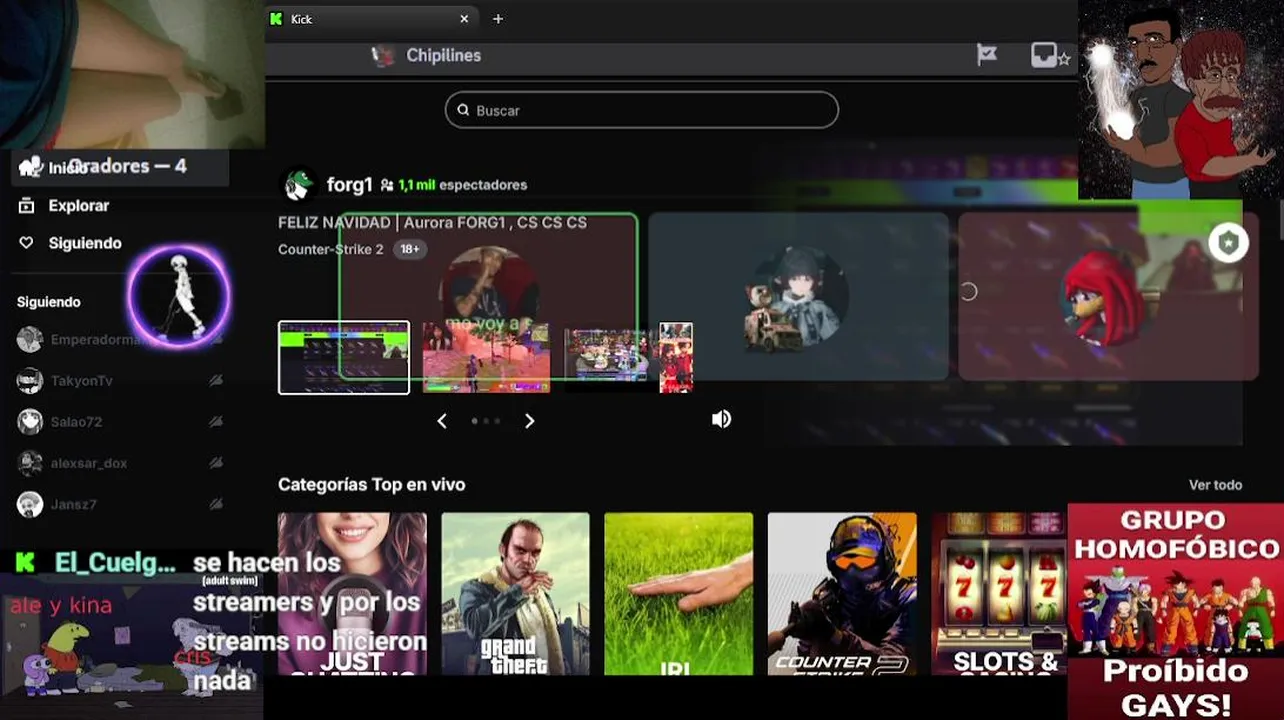The width and height of the screenshot is (1284, 720).
Task: Close the Kick browser tab
Action: 464,19
